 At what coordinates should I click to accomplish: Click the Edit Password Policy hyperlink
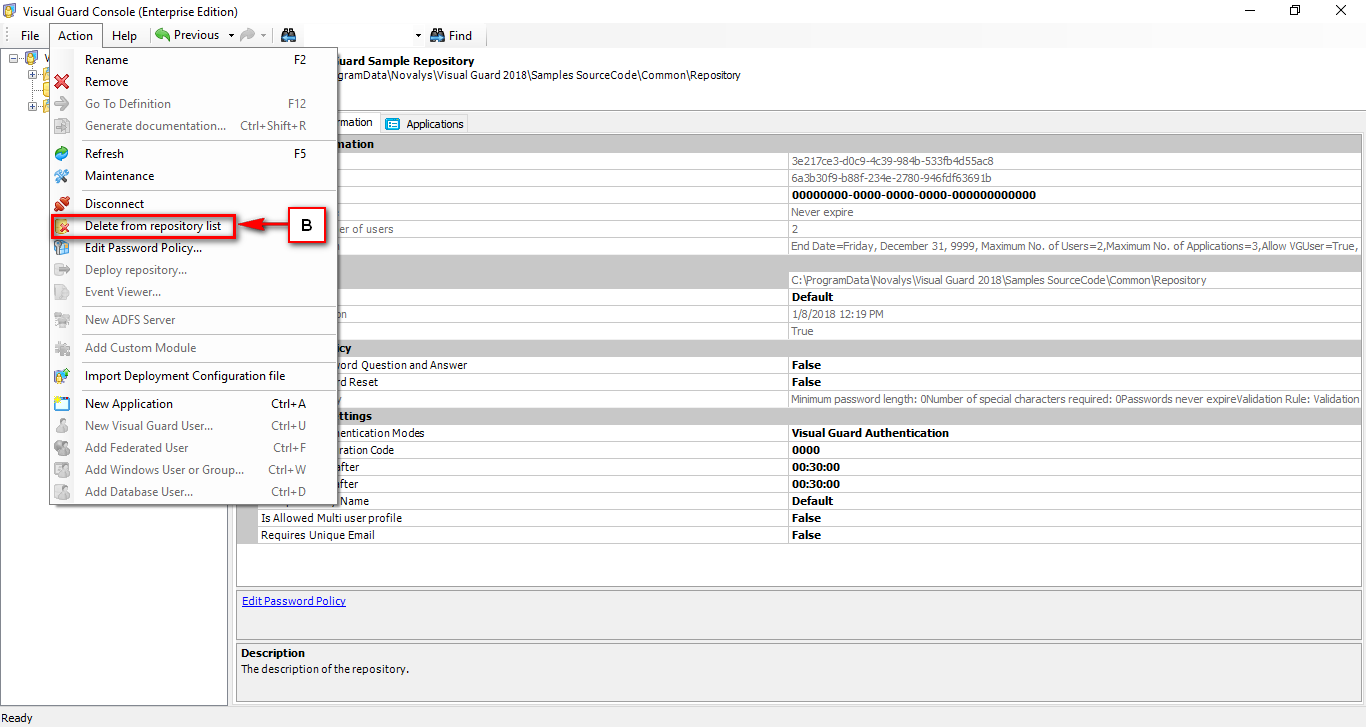point(293,600)
